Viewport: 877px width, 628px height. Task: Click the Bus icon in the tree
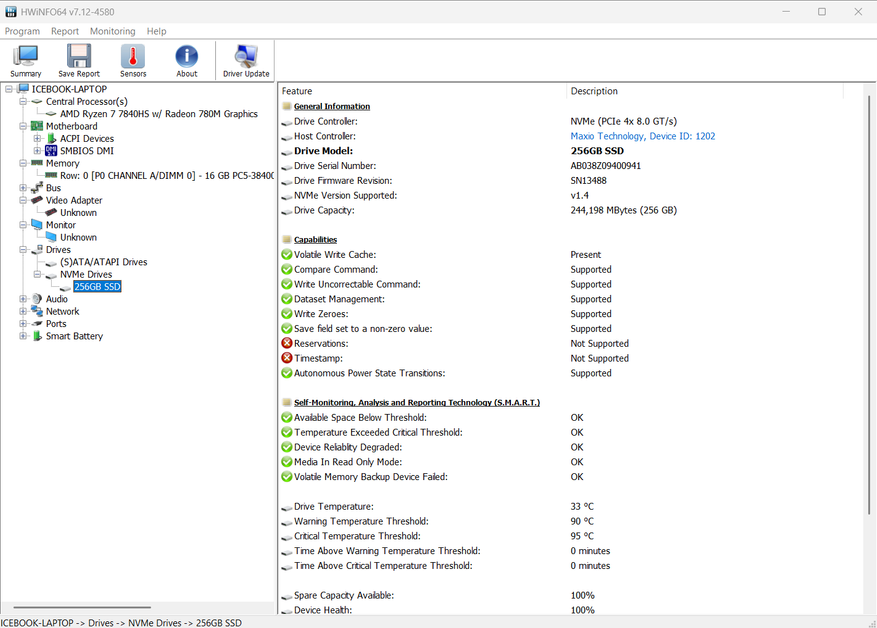(37, 187)
